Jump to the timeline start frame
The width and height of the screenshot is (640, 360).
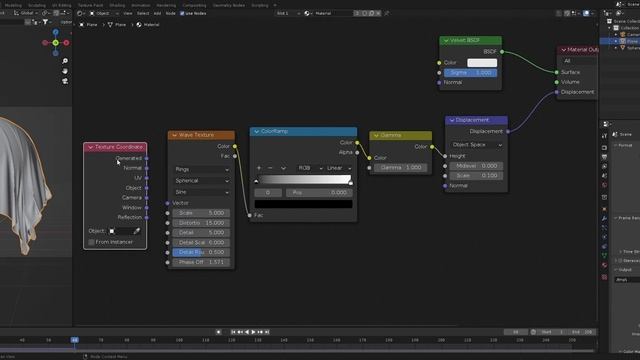click(x=233, y=332)
